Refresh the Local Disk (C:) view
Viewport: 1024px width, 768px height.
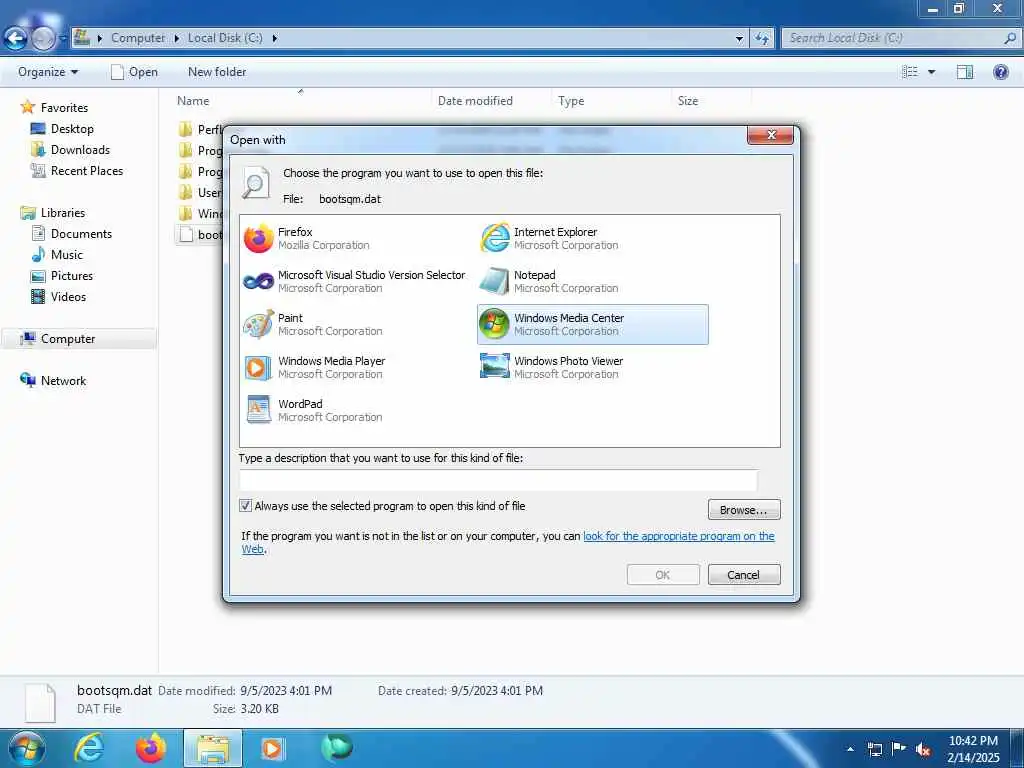coord(762,39)
